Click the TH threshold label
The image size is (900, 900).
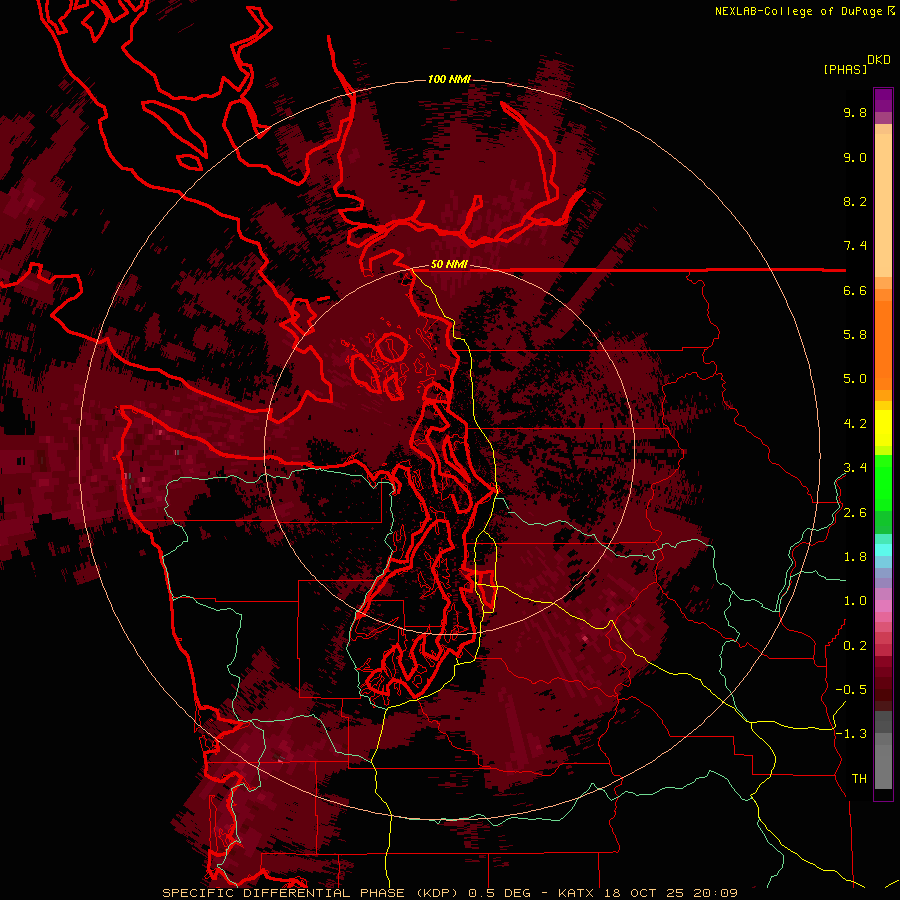tap(859, 779)
